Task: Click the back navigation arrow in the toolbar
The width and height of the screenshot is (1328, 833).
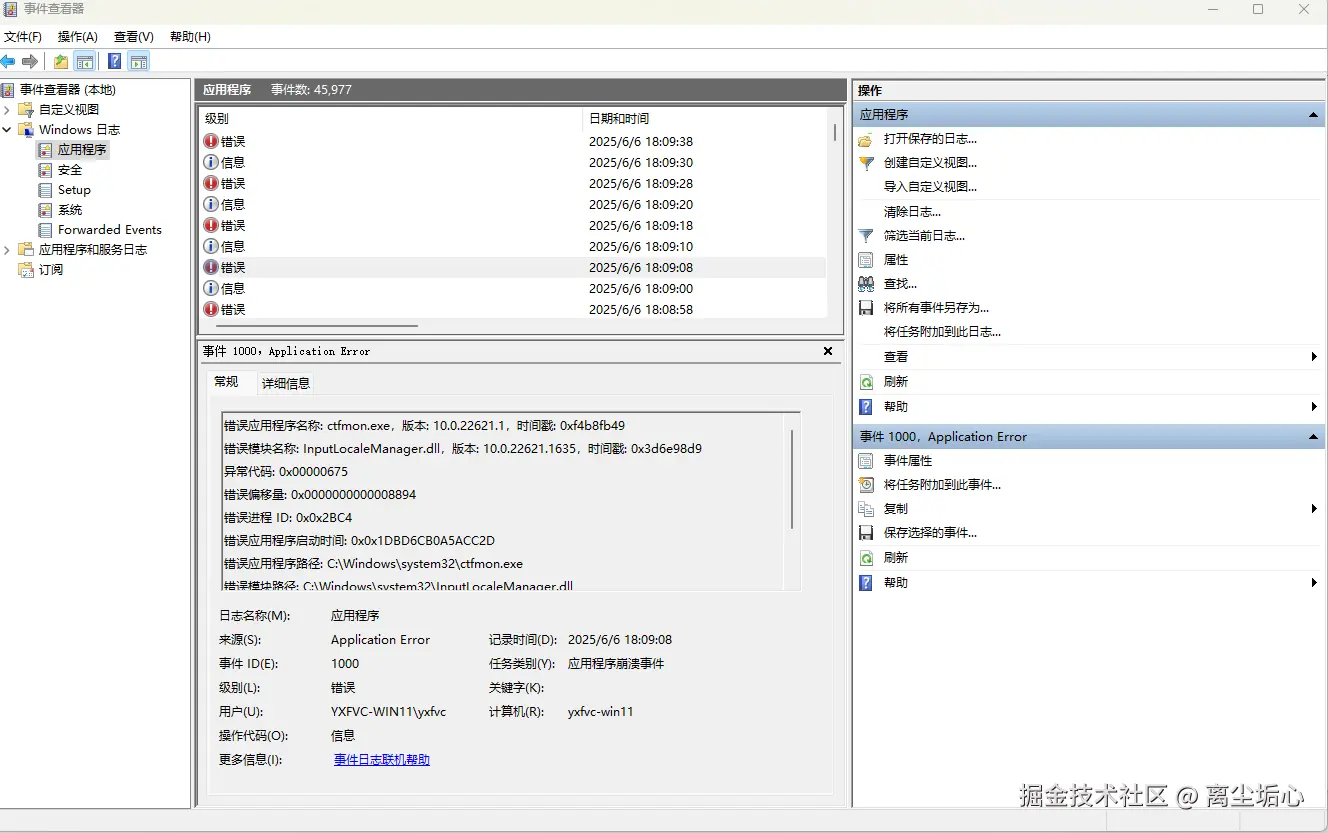Action: point(9,61)
